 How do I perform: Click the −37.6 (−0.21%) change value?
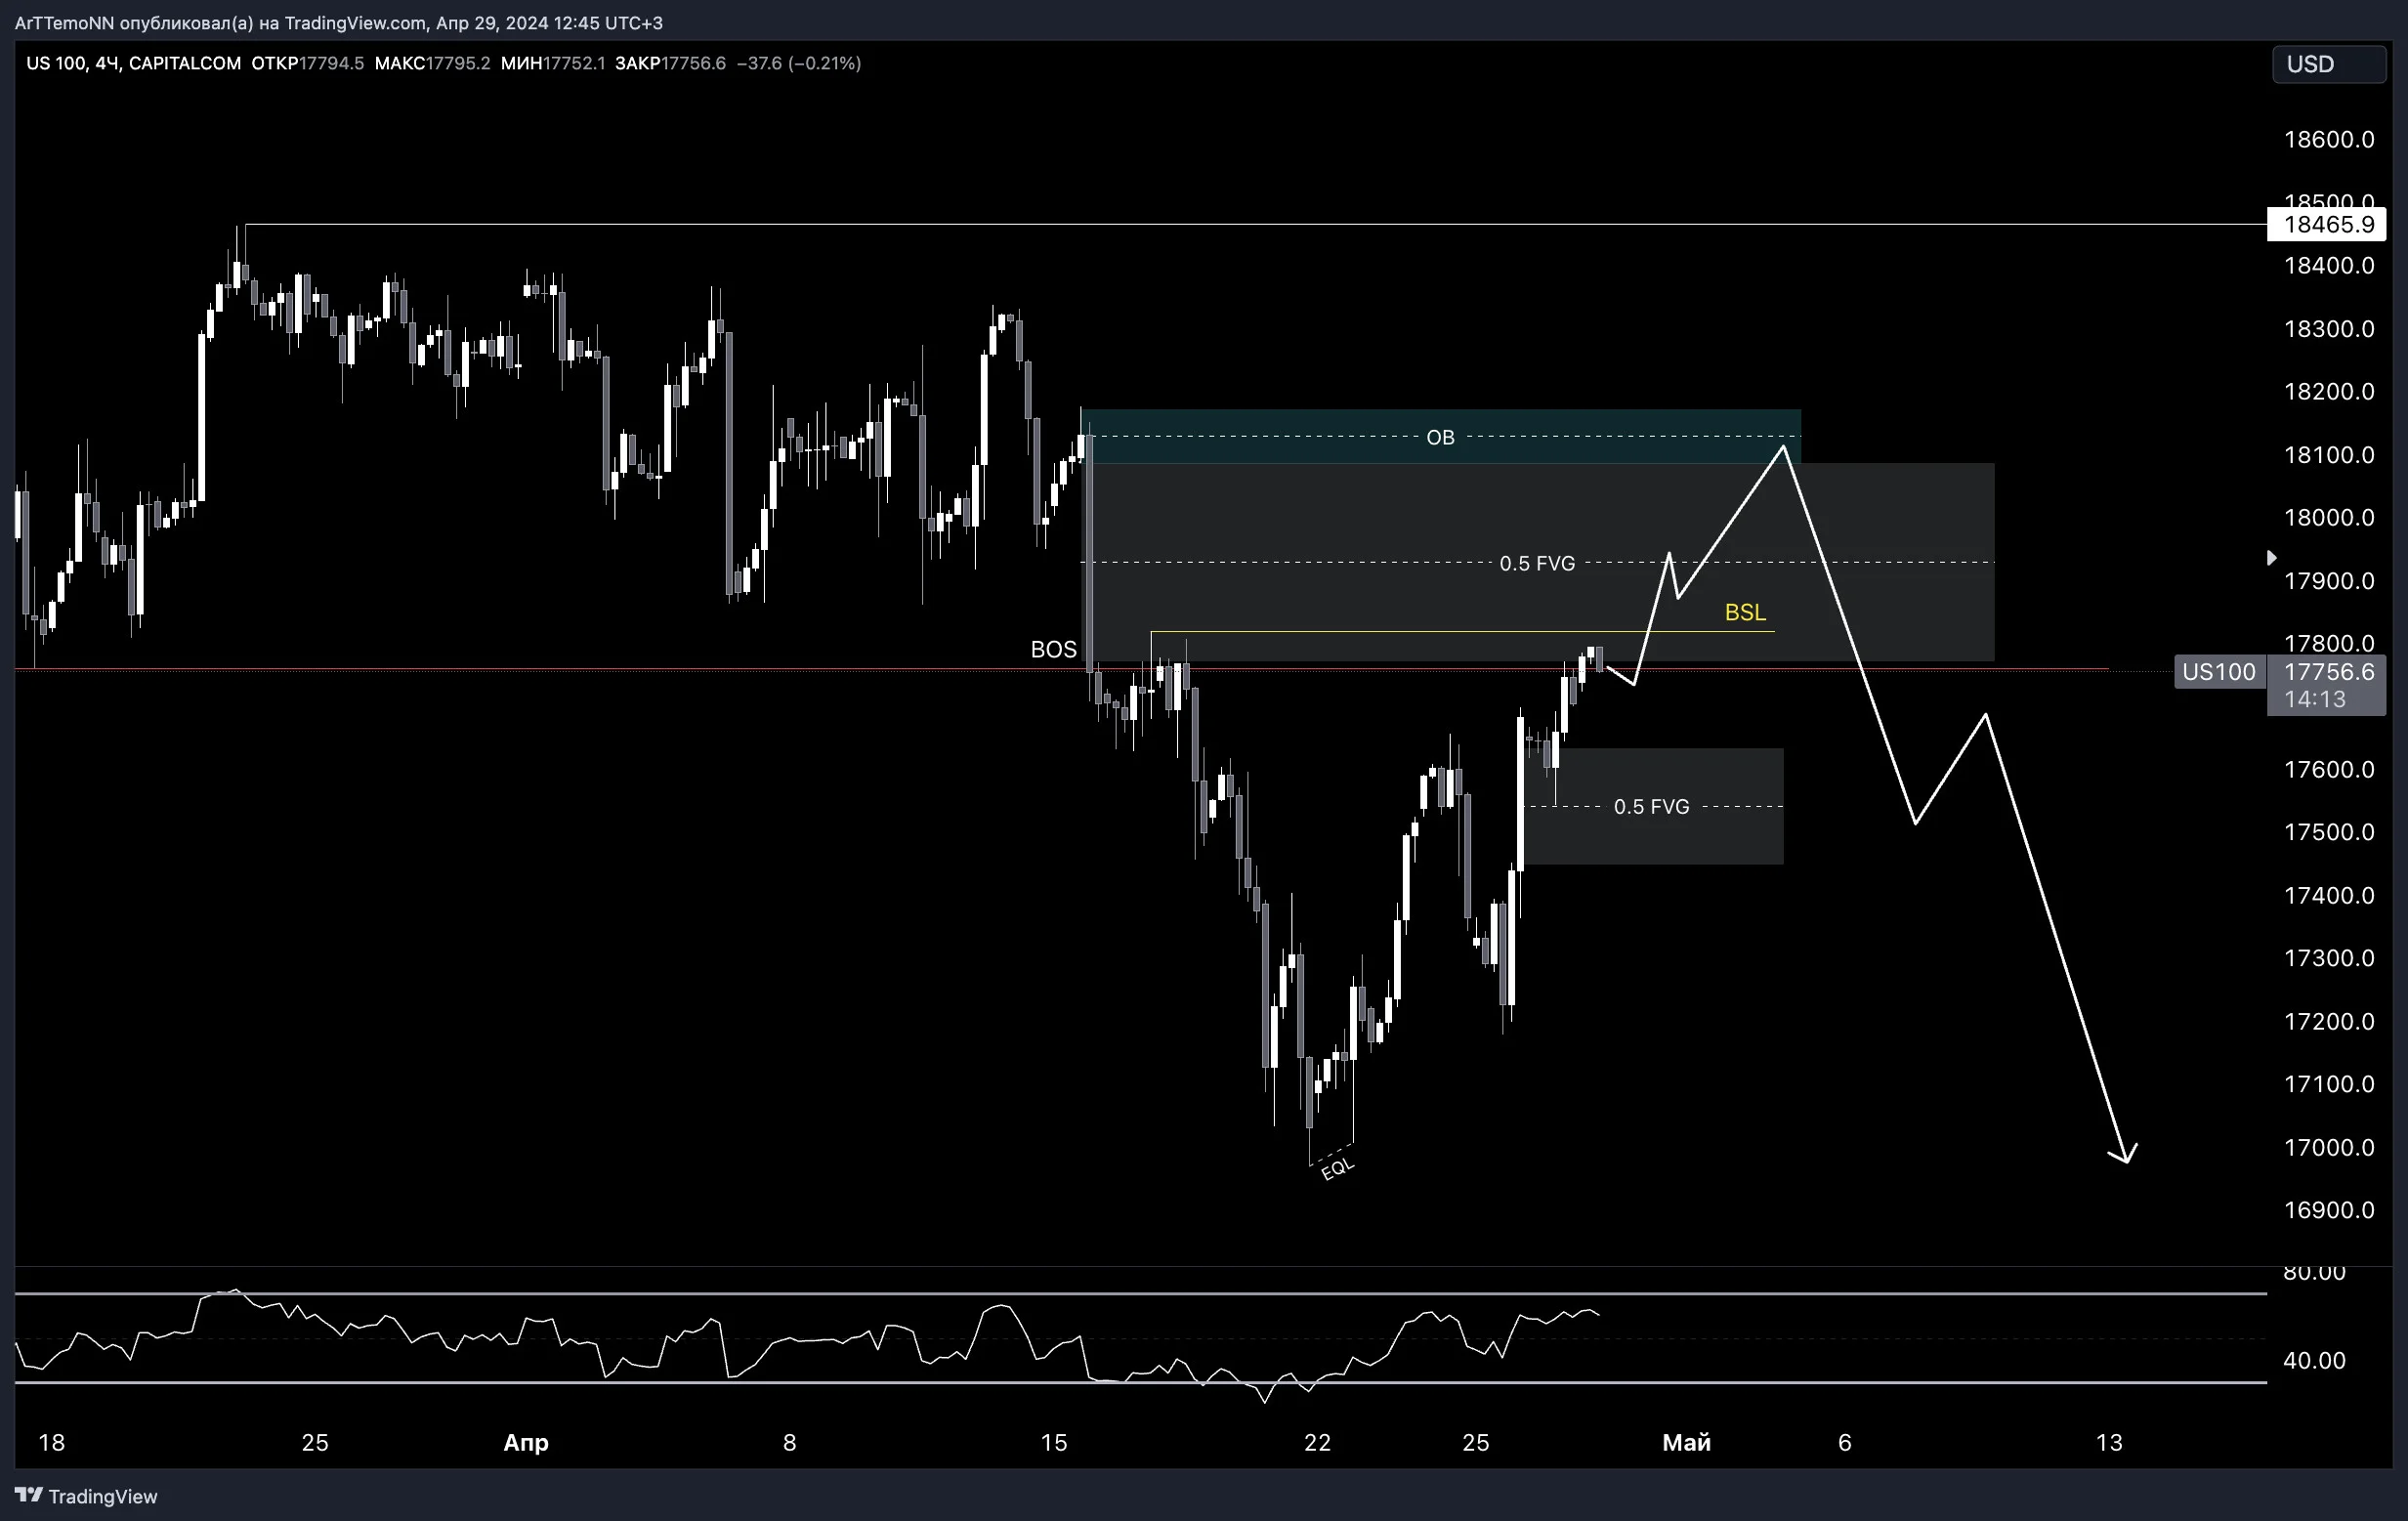[799, 63]
